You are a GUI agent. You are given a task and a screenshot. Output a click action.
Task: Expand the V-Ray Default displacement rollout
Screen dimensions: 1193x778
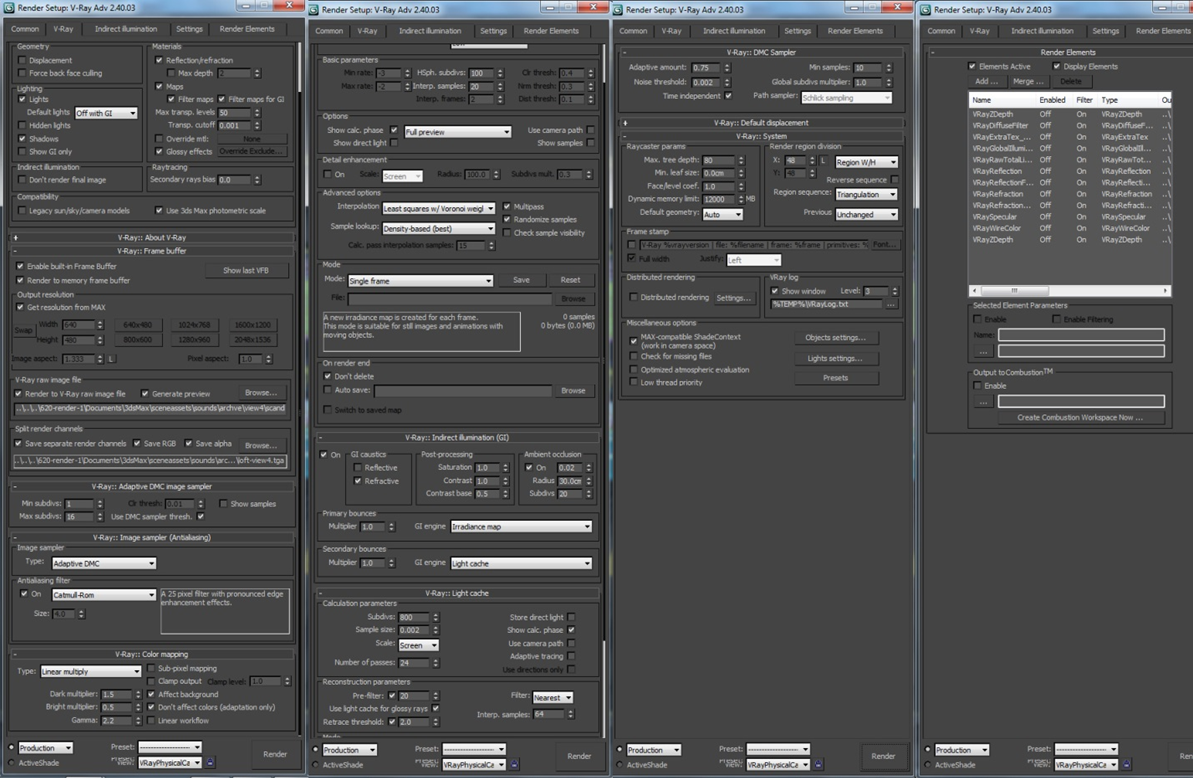pyautogui.click(x=761, y=122)
